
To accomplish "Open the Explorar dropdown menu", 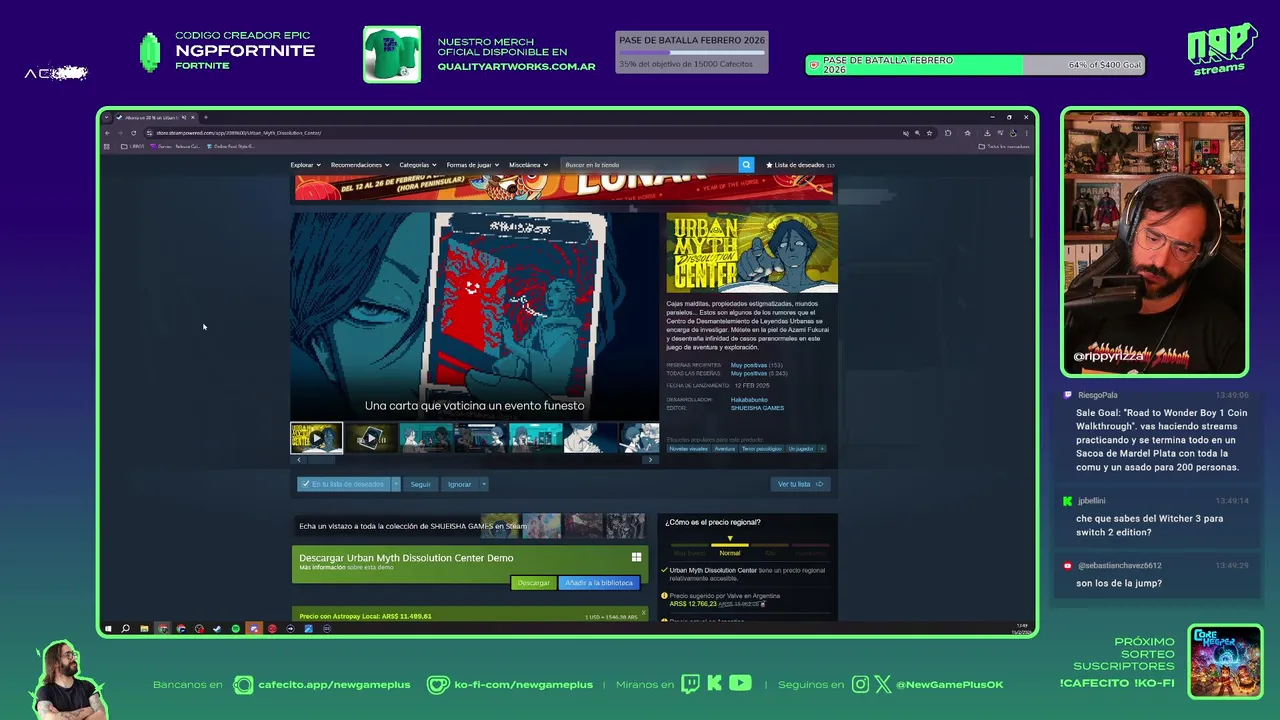I will pos(305,165).
